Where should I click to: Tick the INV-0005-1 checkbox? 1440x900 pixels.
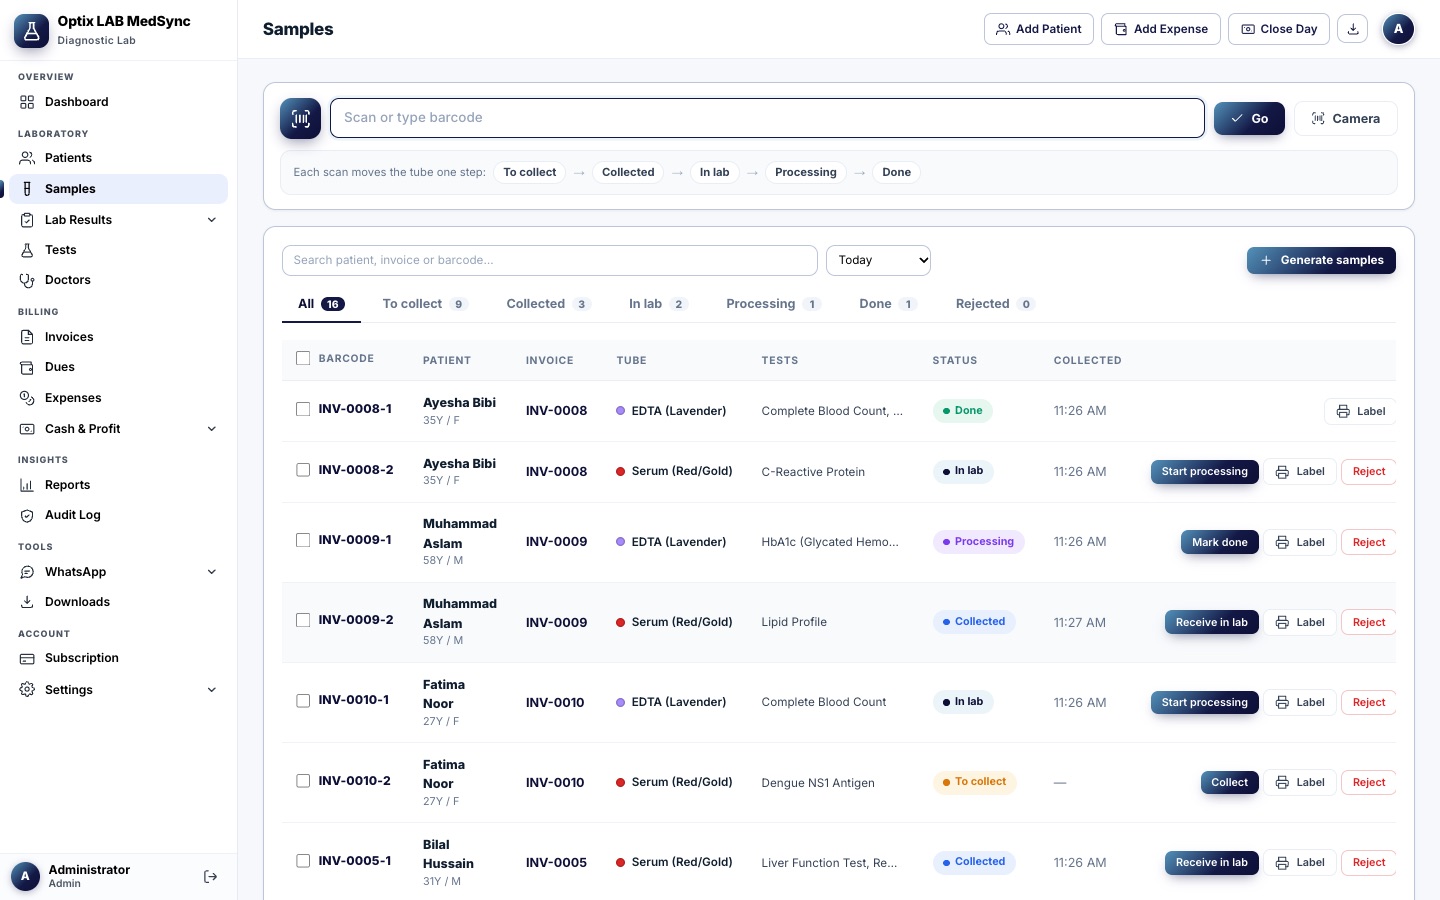303,861
